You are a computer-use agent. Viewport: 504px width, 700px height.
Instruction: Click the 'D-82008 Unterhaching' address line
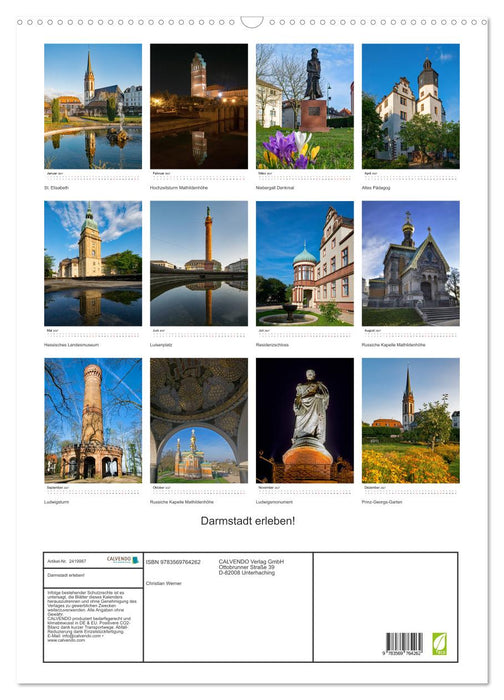click(x=247, y=573)
